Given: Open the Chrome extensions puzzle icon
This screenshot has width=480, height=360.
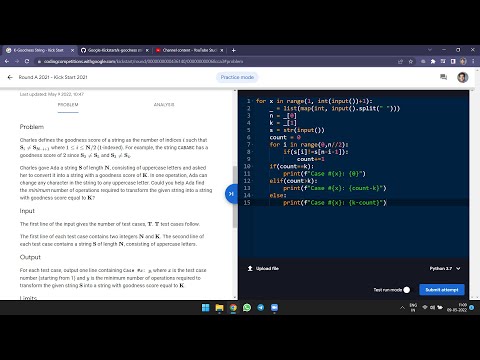Looking at the screenshot, I should (x=433, y=61).
